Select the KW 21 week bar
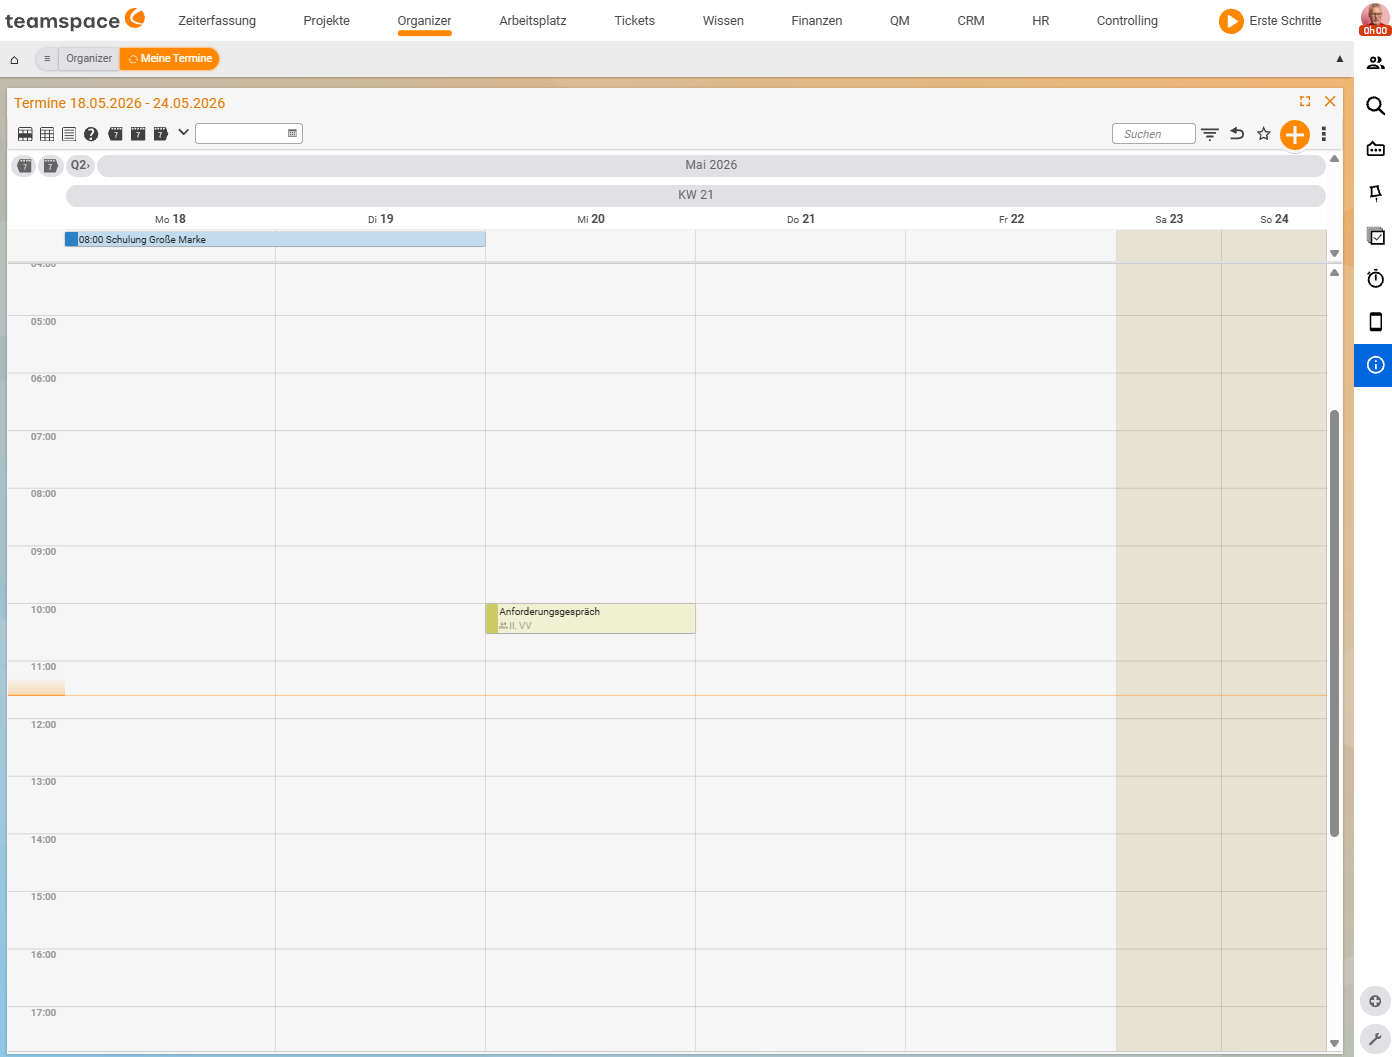The width and height of the screenshot is (1392, 1057). point(696,195)
